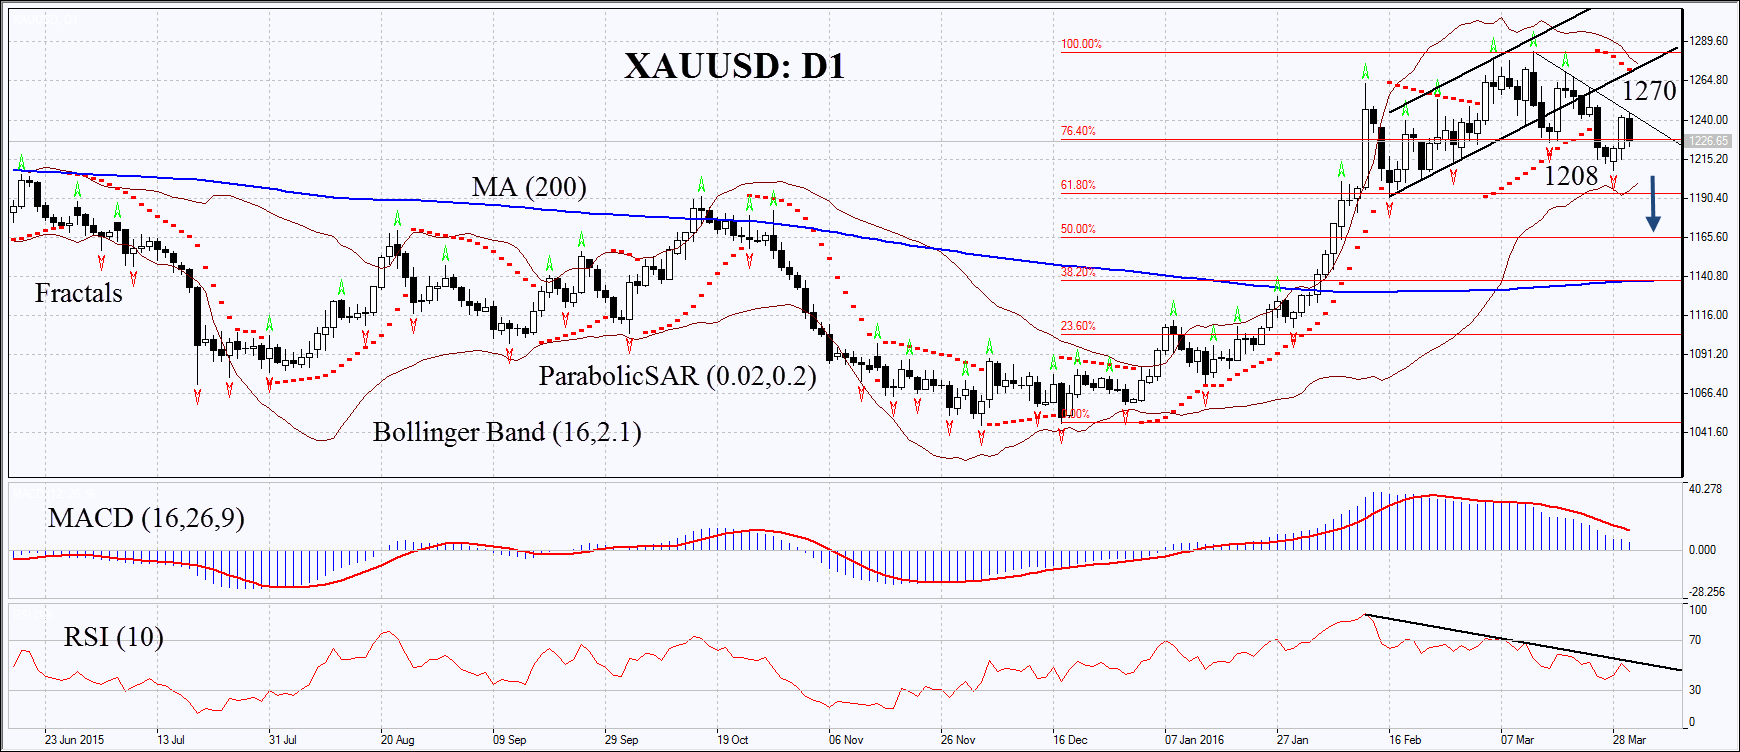This screenshot has height=752, width=1740.
Task: Click the 1289.60 price axis value
Action: click(1709, 41)
